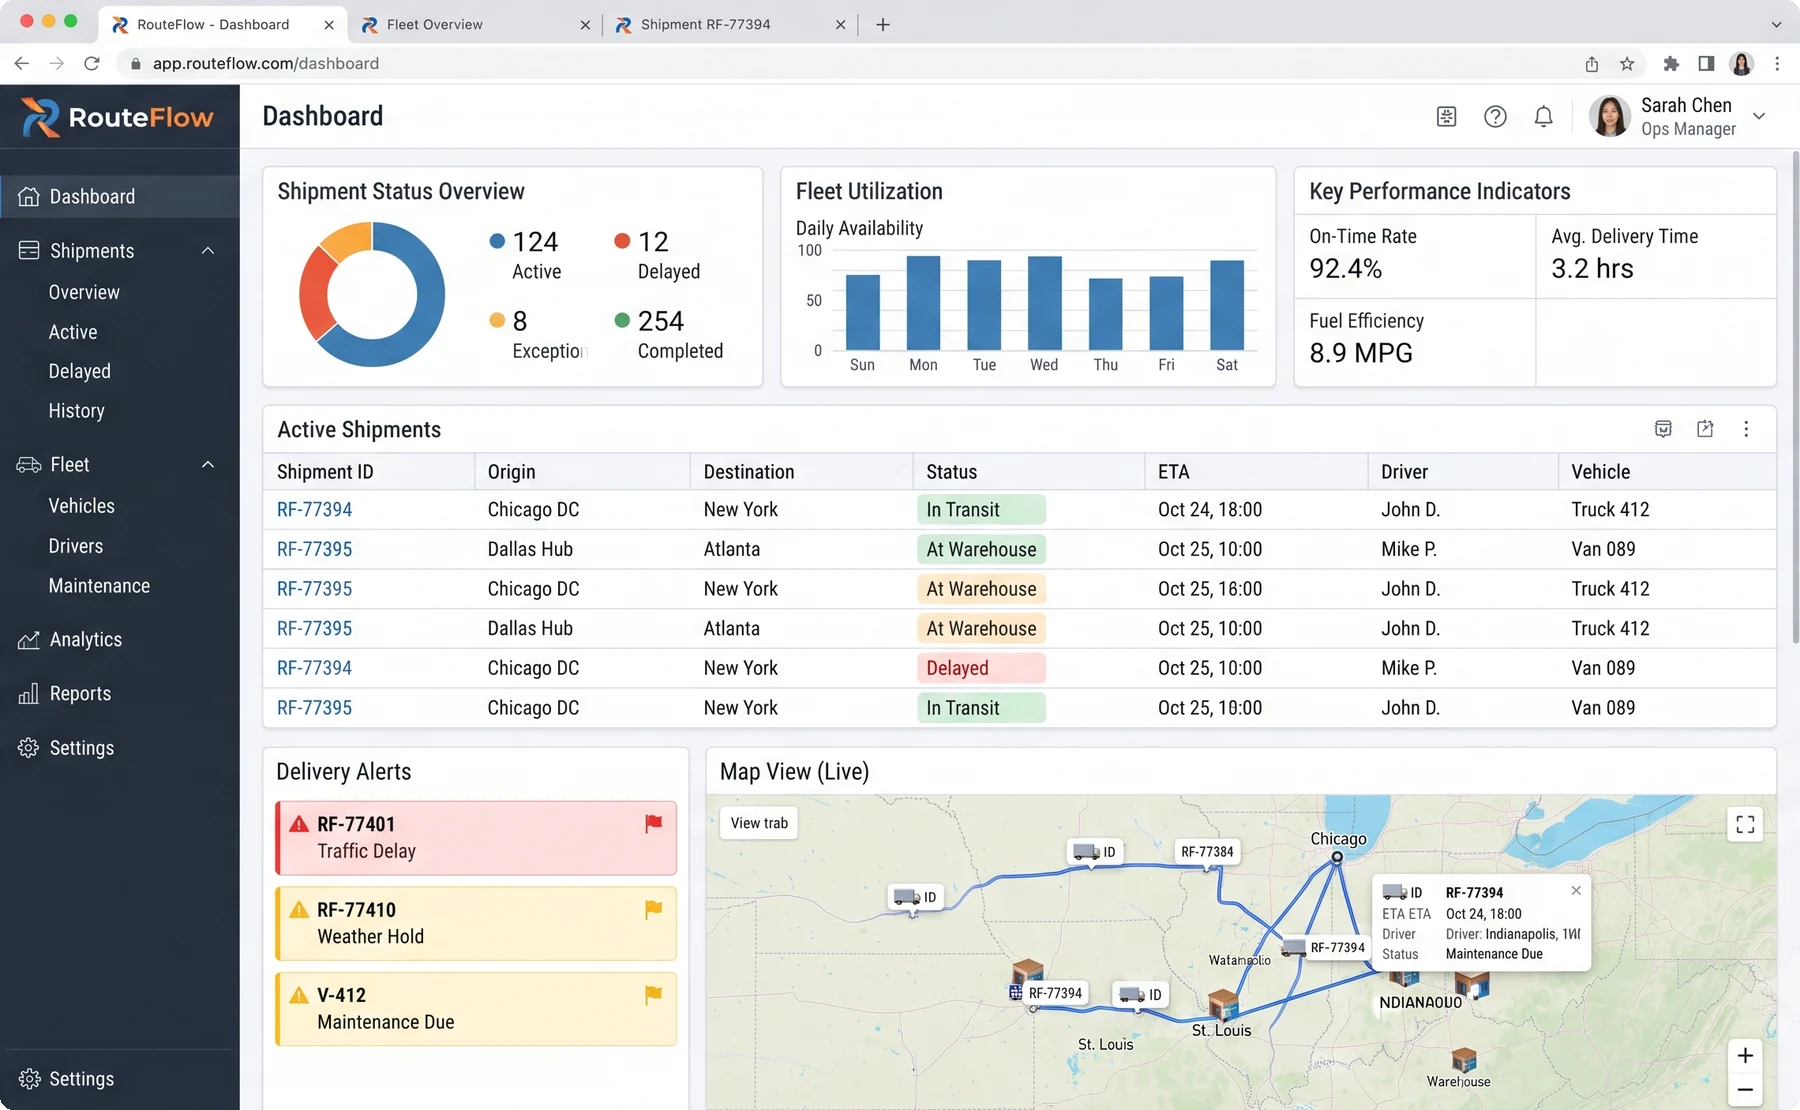Click the Active Shipments filter icon
Screen dimensions: 1800x1110
[1663, 429]
